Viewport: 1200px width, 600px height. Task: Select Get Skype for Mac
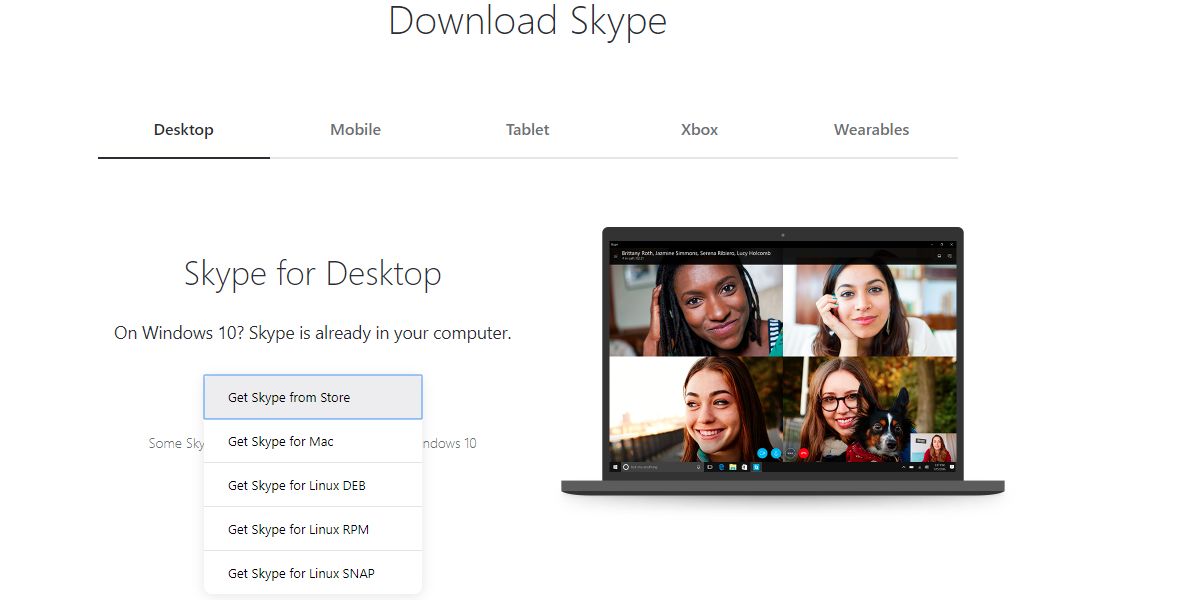pos(313,441)
